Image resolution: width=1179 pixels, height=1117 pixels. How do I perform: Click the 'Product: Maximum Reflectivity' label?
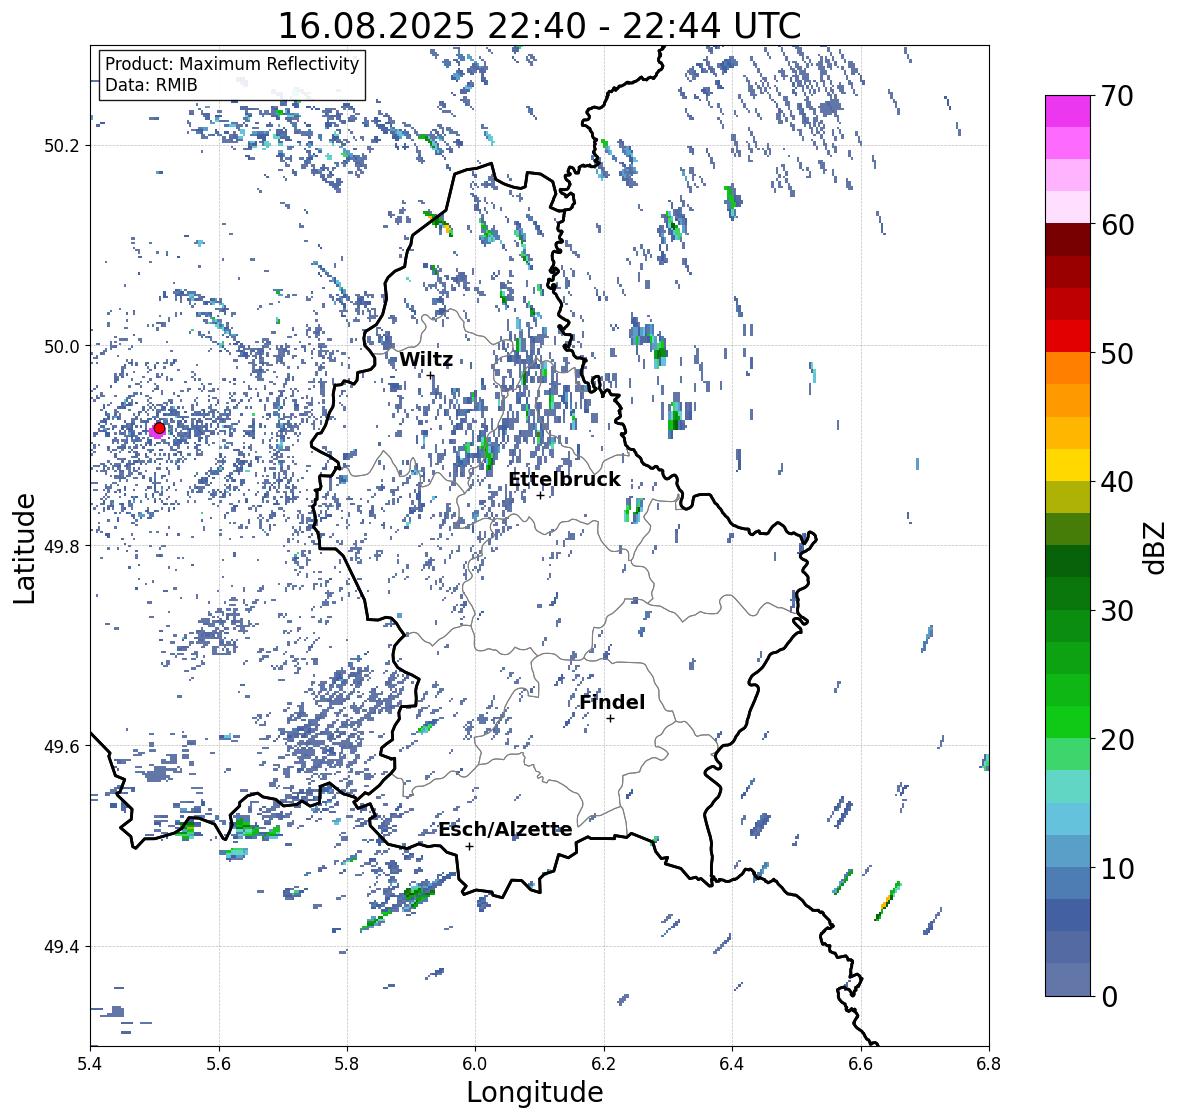pyautogui.click(x=232, y=64)
